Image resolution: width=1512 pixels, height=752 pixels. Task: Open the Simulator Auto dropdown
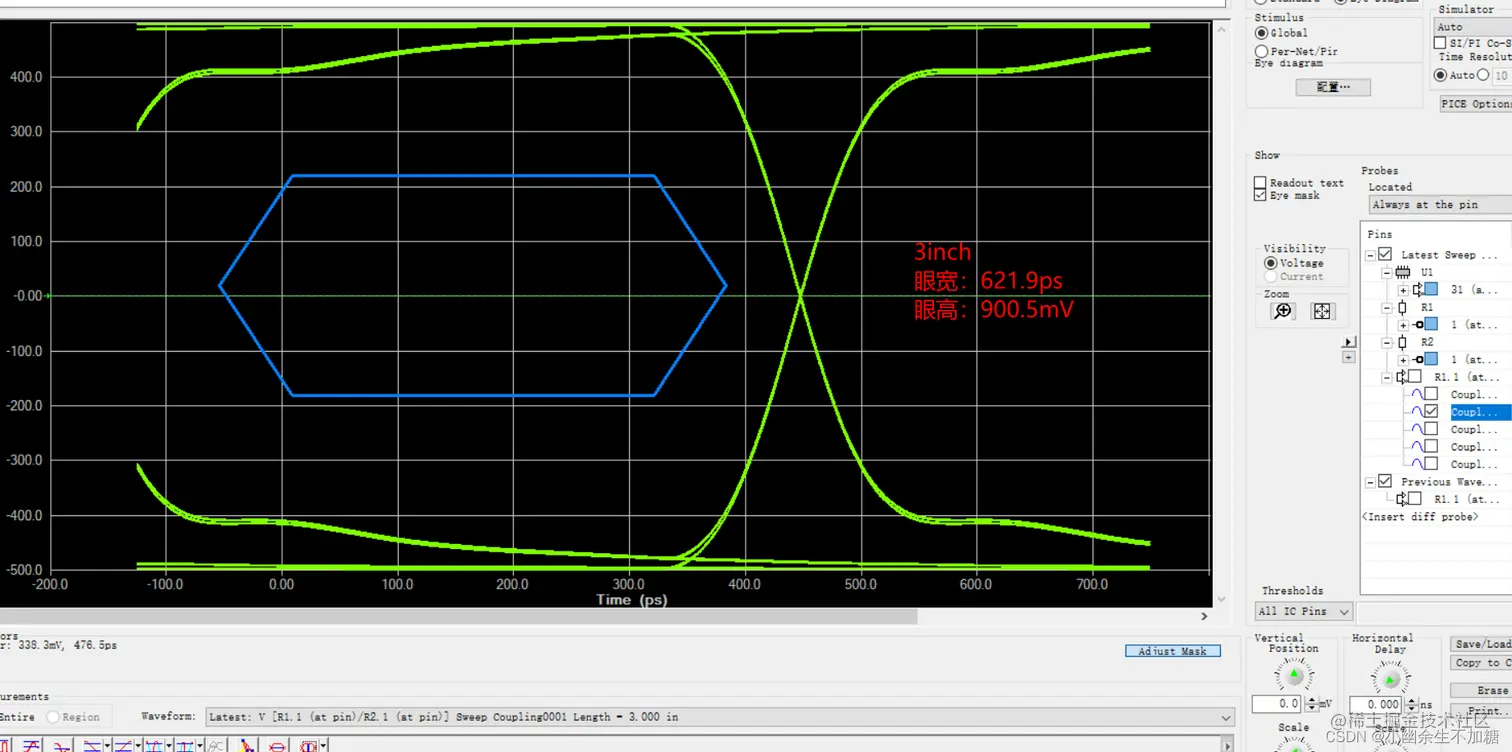tap(1473, 27)
